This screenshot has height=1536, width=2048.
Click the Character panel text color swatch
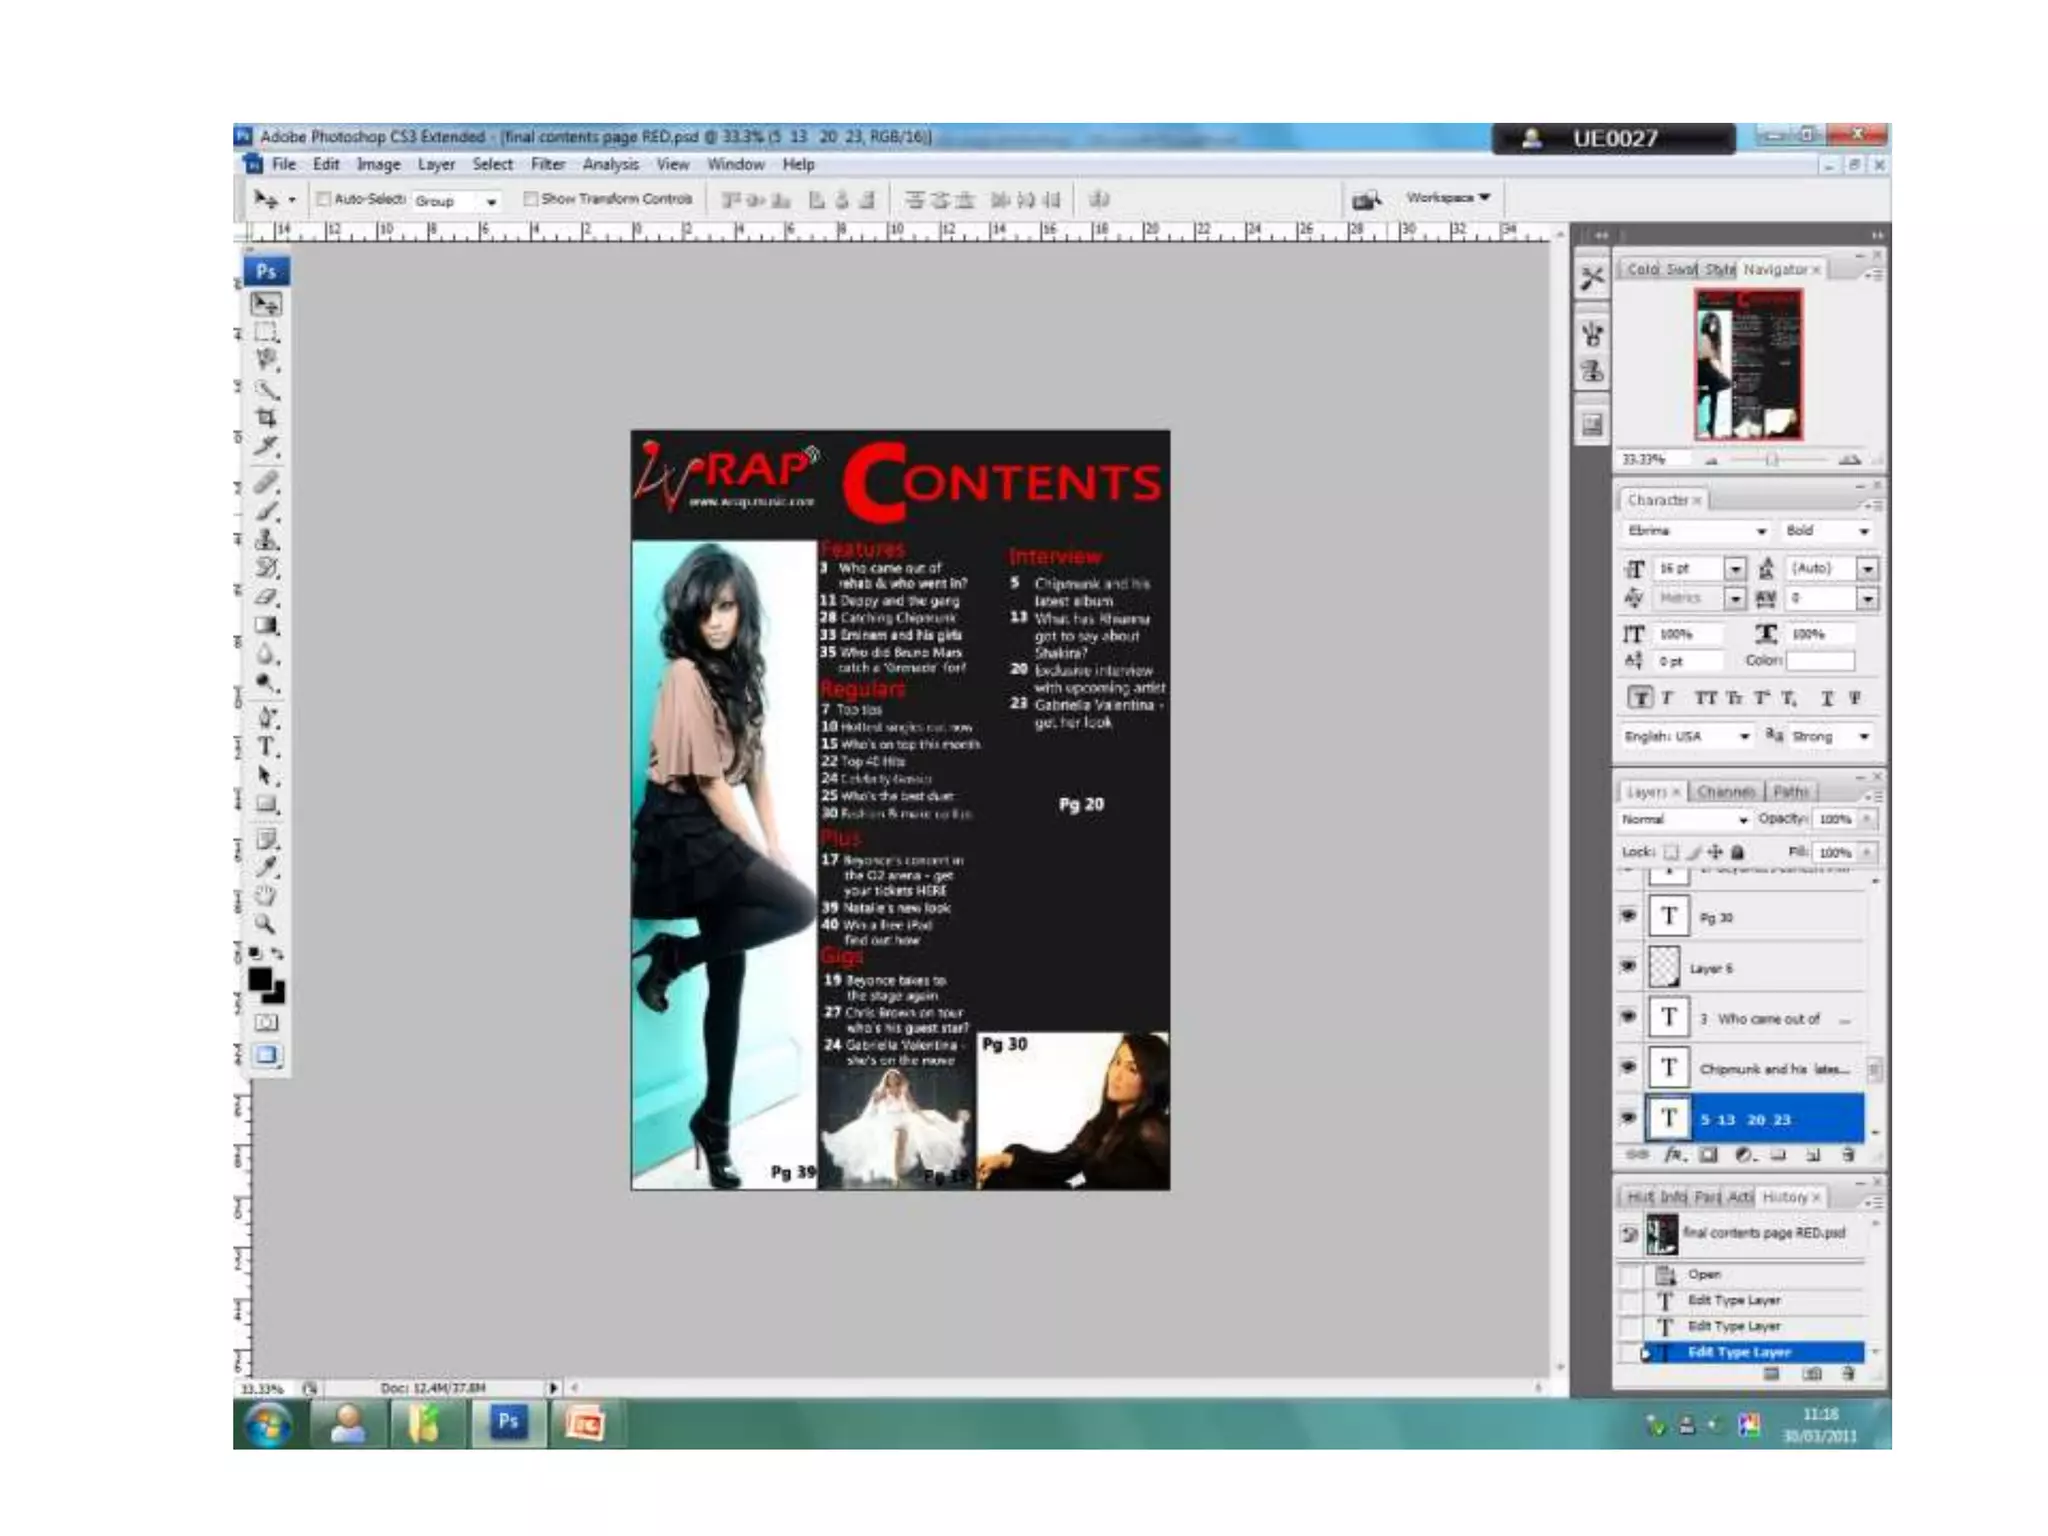[x=1820, y=661]
